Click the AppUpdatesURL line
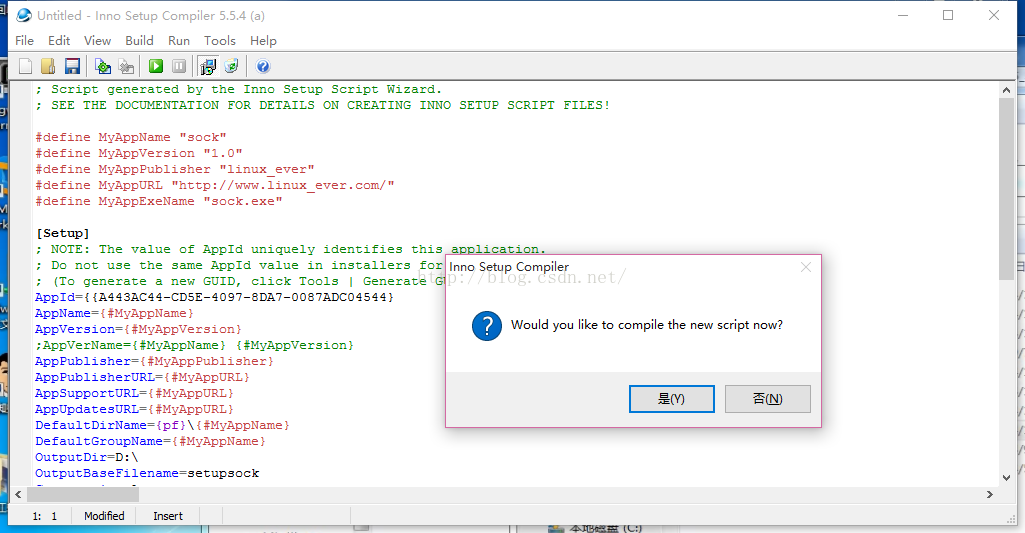The height and width of the screenshot is (533, 1025). point(135,409)
